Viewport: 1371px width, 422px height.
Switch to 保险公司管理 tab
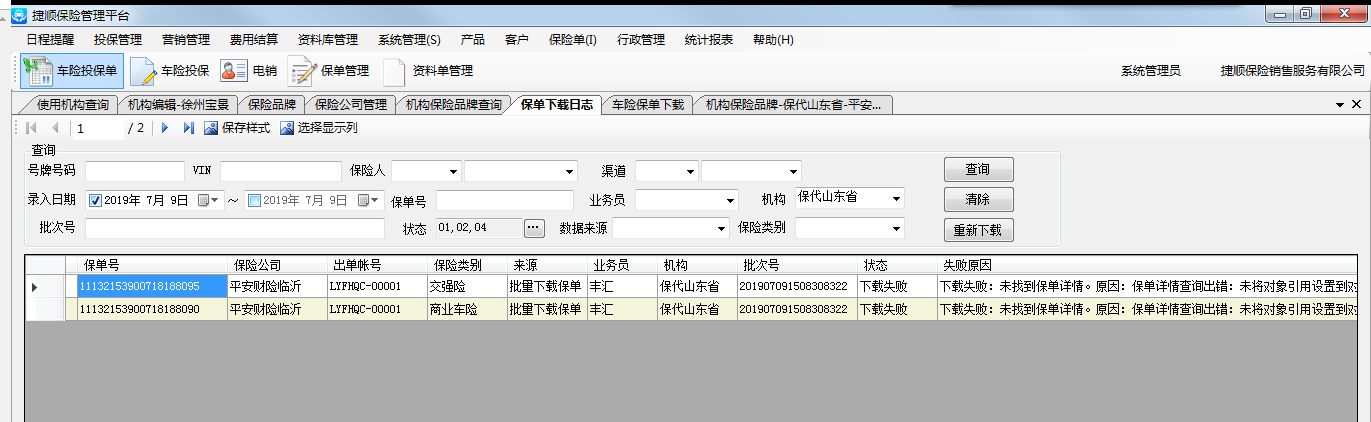[x=350, y=104]
